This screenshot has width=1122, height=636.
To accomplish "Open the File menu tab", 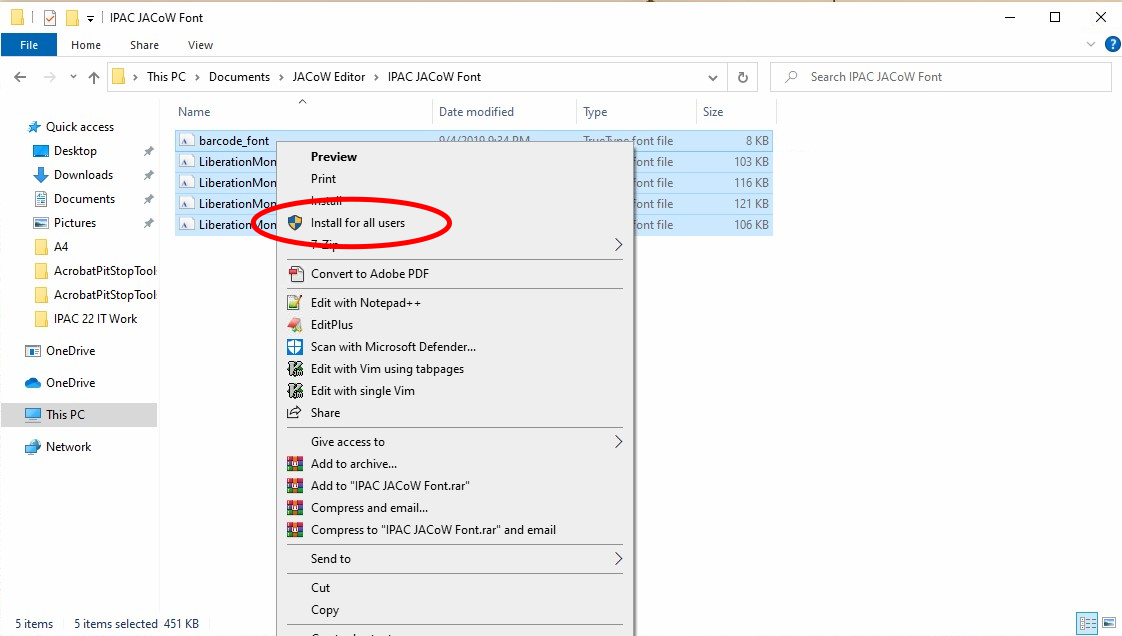I will click(29, 45).
